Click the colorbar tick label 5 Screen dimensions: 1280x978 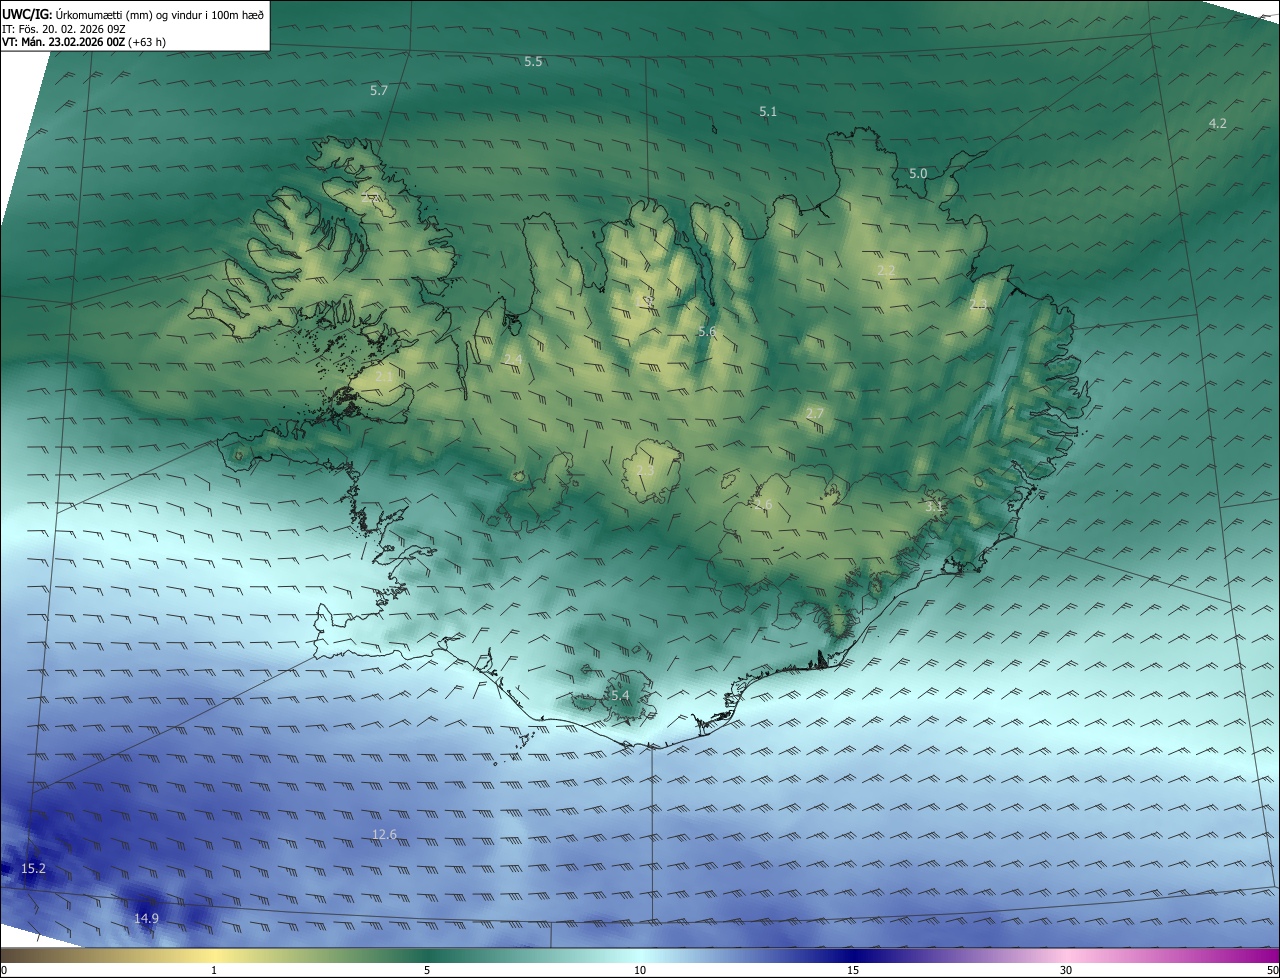[x=427, y=970]
